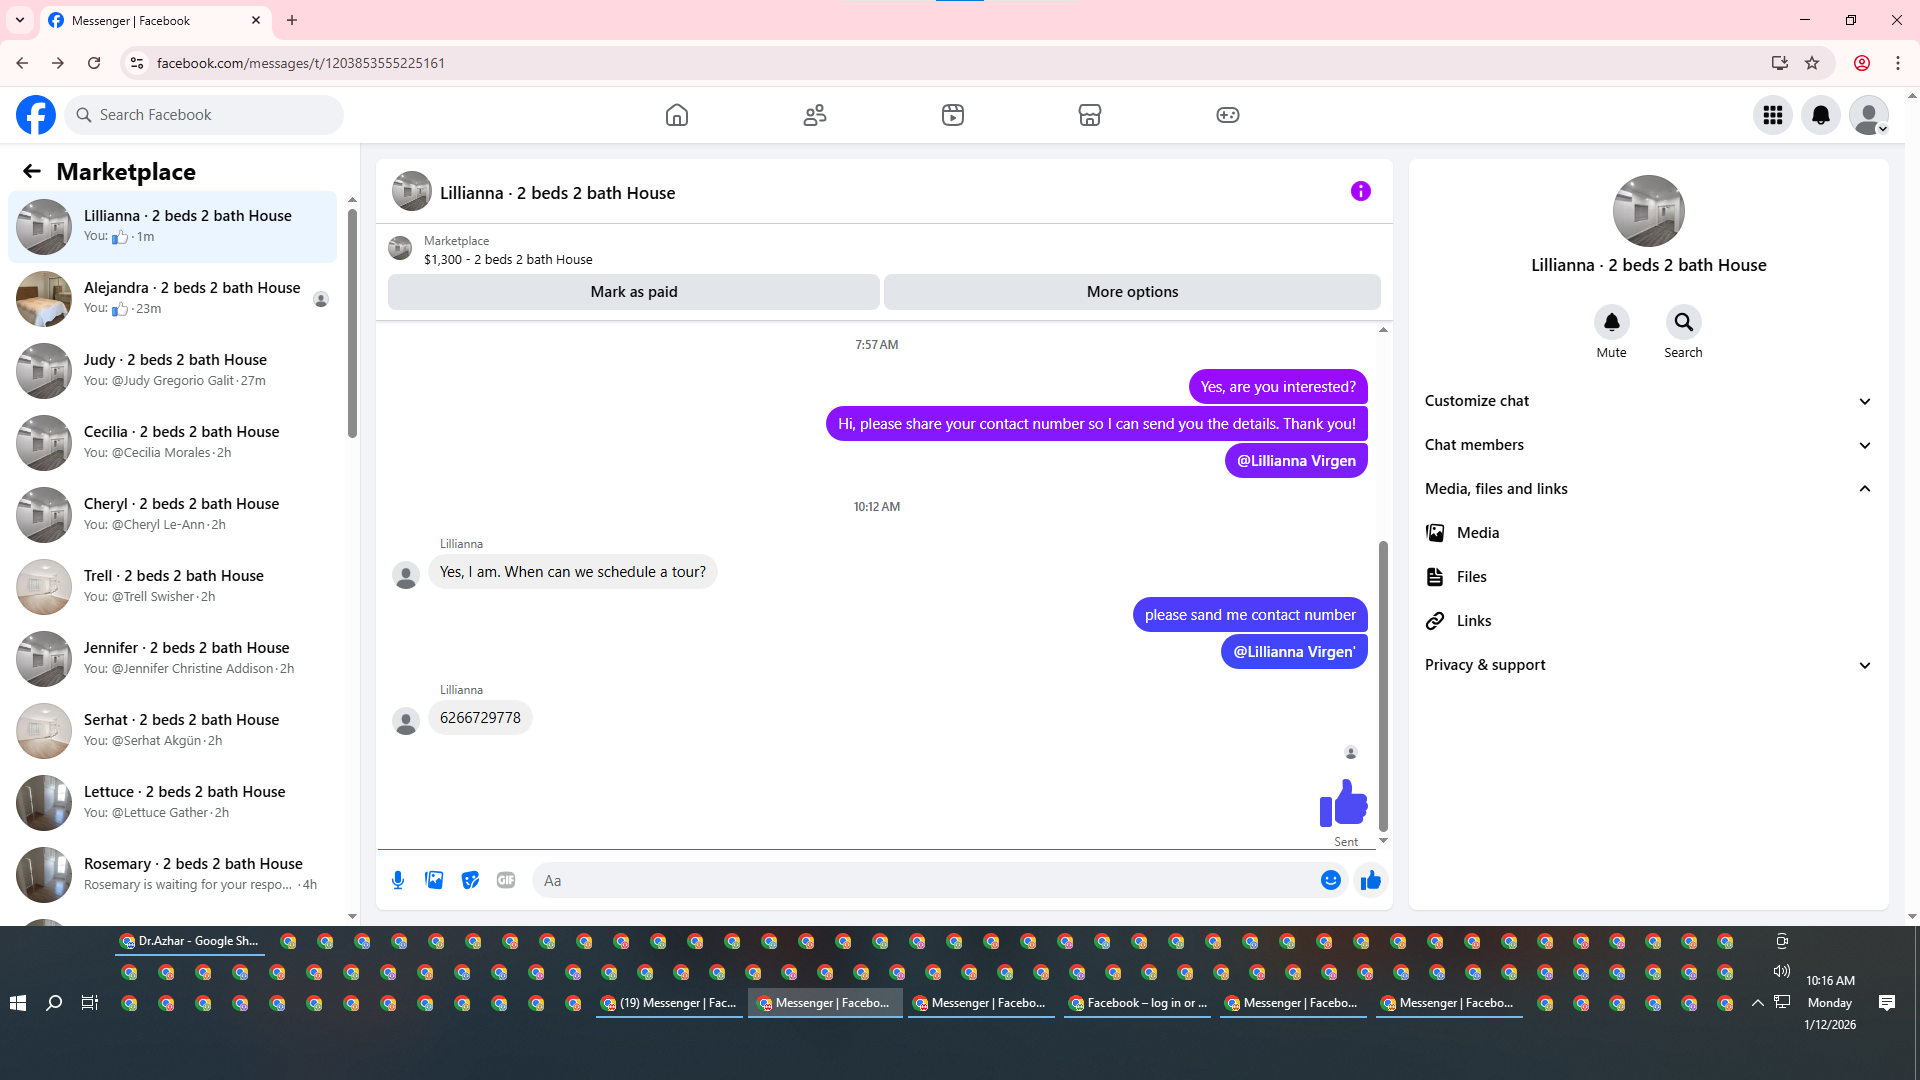Expand Privacy & support section
The width and height of the screenshot is (1920, 1080).
[x=1648, y=665]
